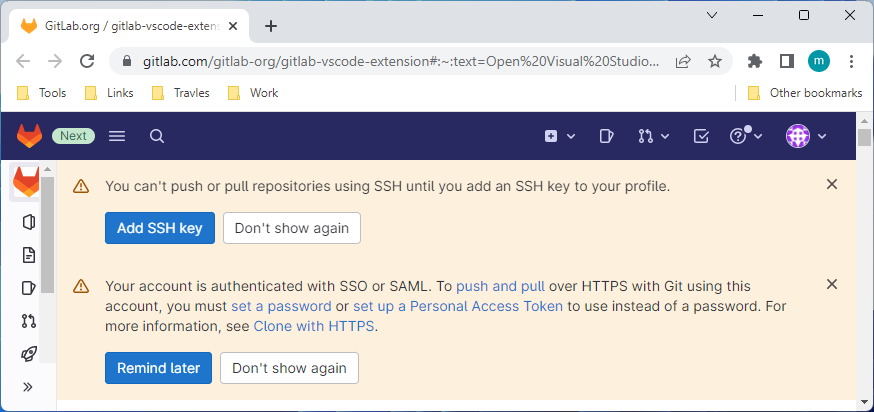Open the GitLab hamburger main menu
This screenshot has width=874, height=412.
(116, 136)
